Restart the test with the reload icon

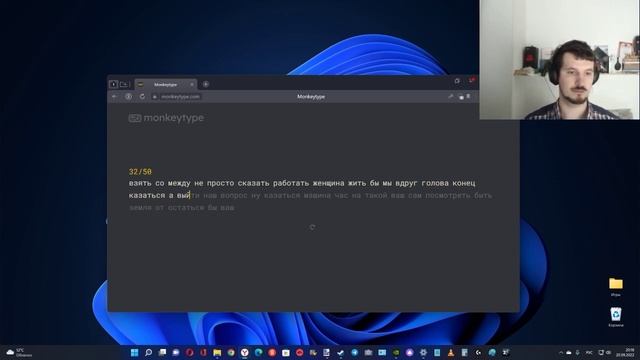tap(312, 227)
